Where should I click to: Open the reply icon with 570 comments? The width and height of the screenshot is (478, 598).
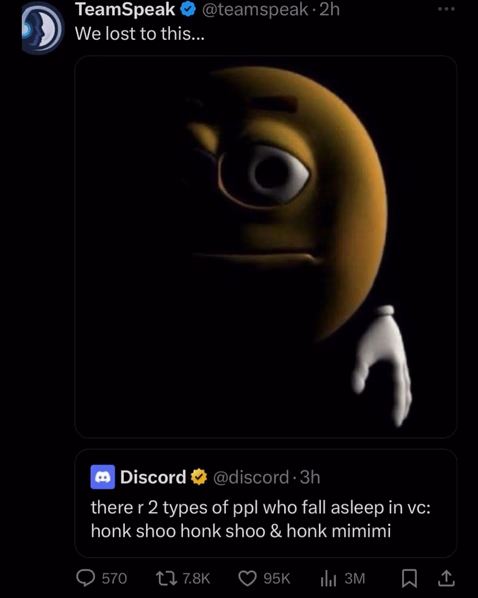tap(86, 578)
